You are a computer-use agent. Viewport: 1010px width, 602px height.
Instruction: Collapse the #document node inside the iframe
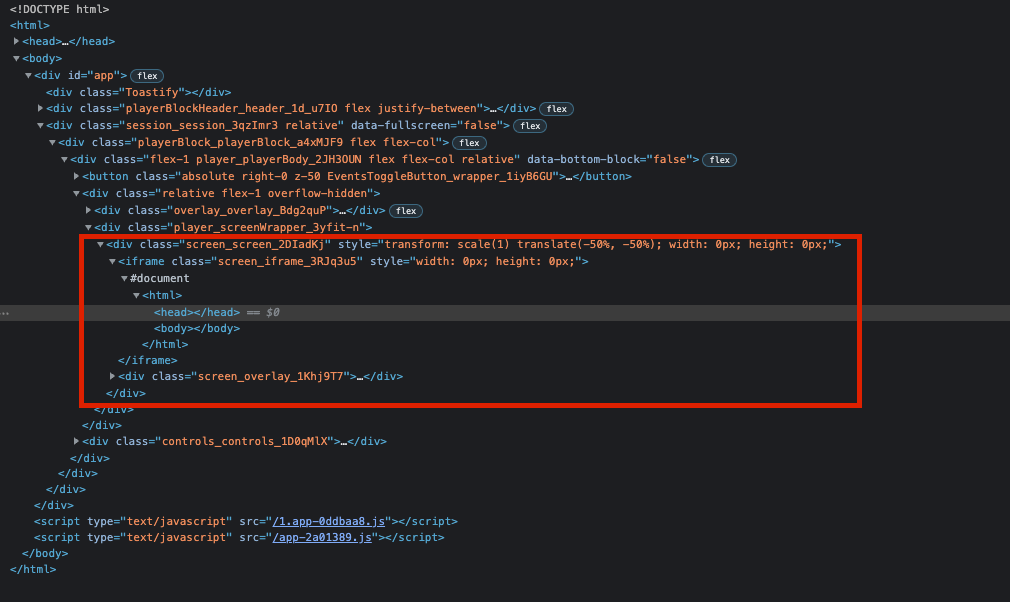[x=124, y=277]
